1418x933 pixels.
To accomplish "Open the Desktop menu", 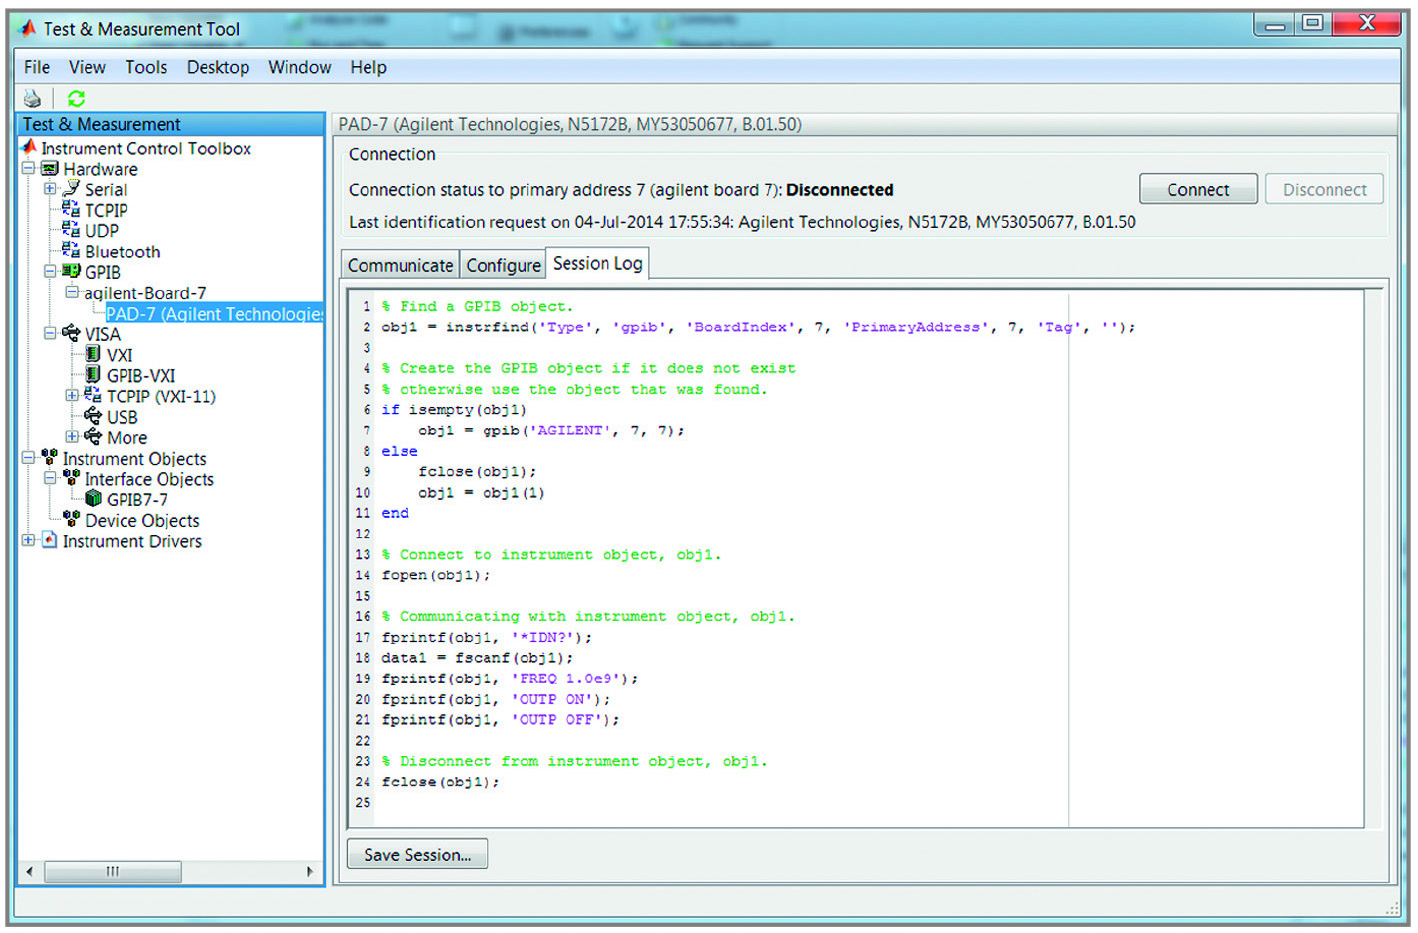I will coord(218,67).
